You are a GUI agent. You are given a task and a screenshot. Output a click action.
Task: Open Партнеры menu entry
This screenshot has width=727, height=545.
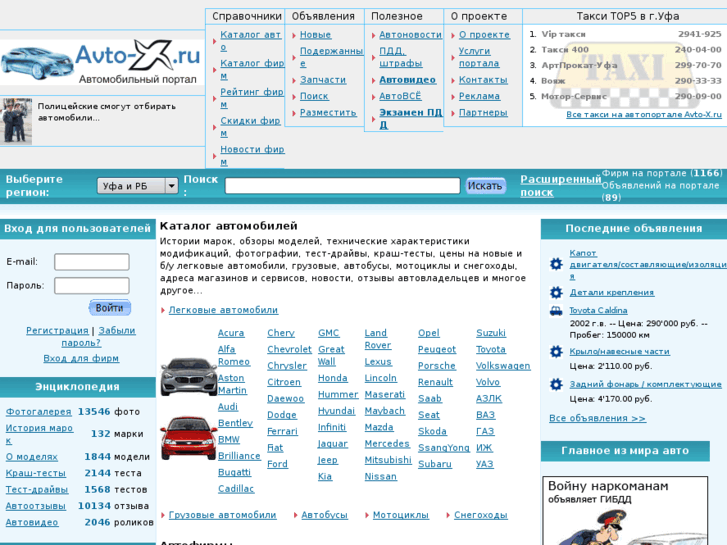483,113
